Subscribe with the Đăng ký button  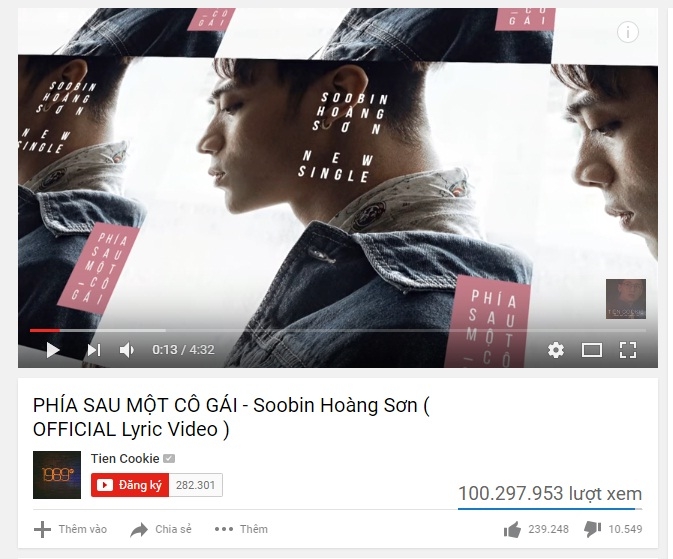click(130, 485)
